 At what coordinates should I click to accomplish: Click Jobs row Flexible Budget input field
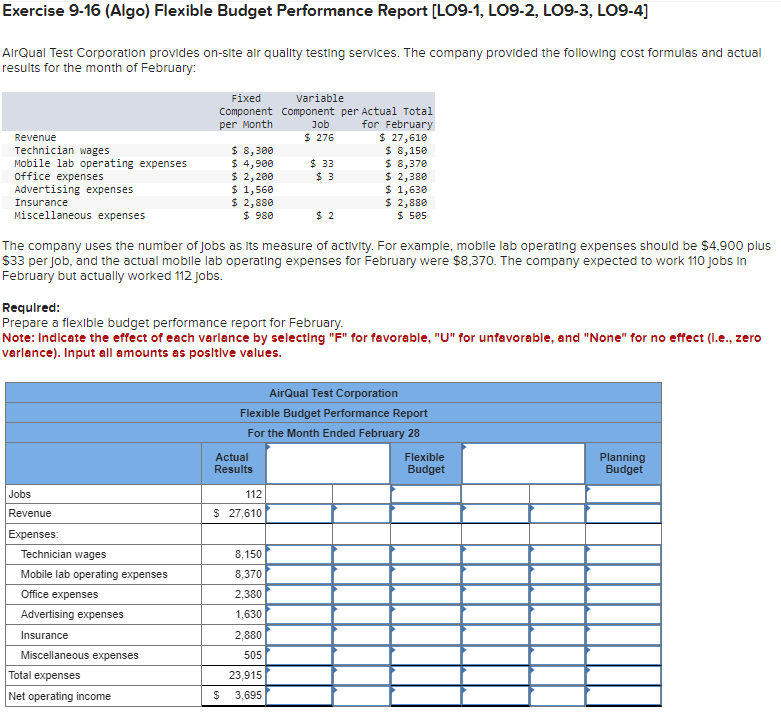tap(426, 494)
